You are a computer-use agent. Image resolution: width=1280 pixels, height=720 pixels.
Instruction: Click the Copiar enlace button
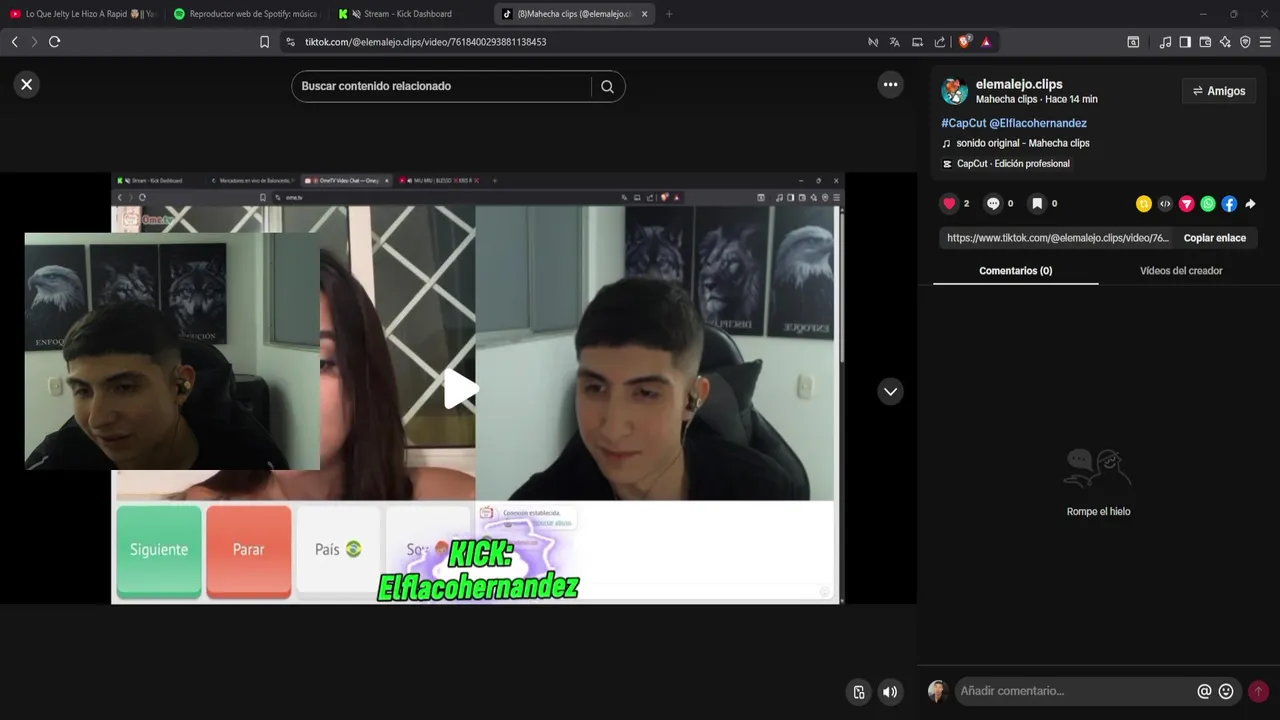point(1215,238)
